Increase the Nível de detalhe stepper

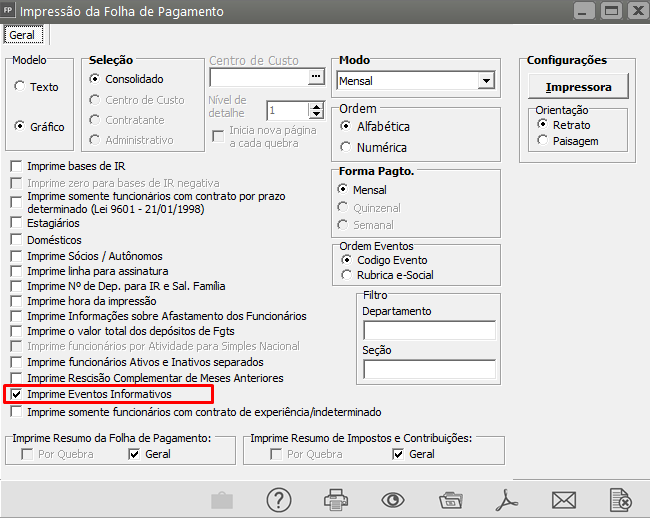pyautogui.click(x=317, y=106)
